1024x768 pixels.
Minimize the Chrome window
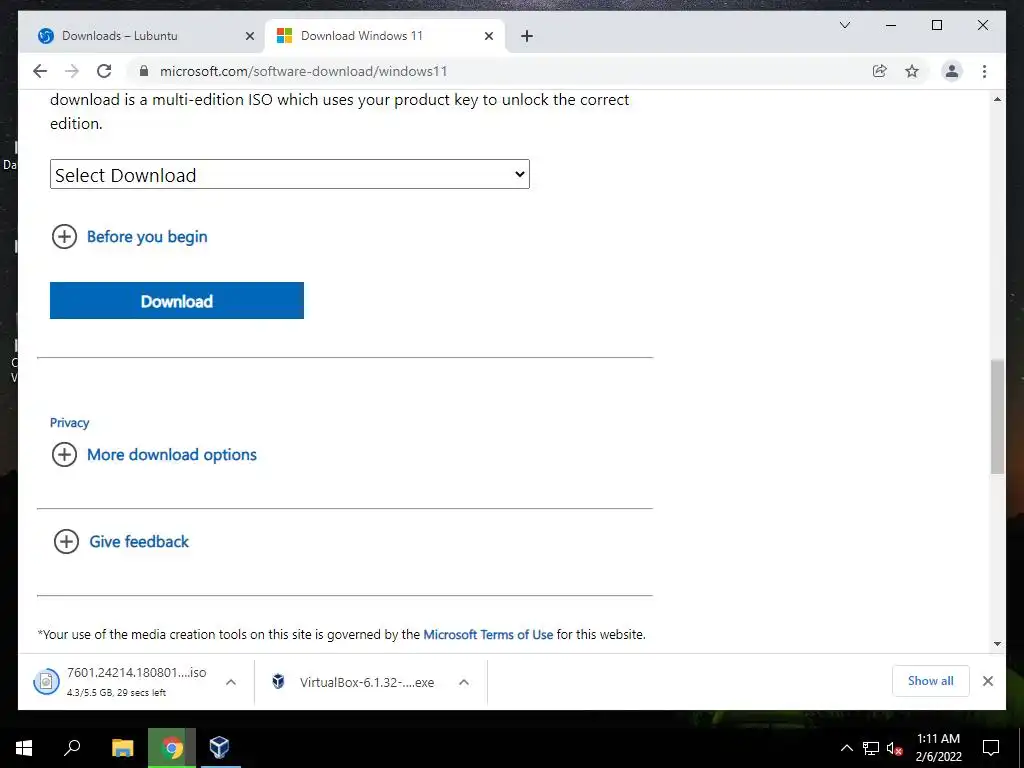click(891, 25)
